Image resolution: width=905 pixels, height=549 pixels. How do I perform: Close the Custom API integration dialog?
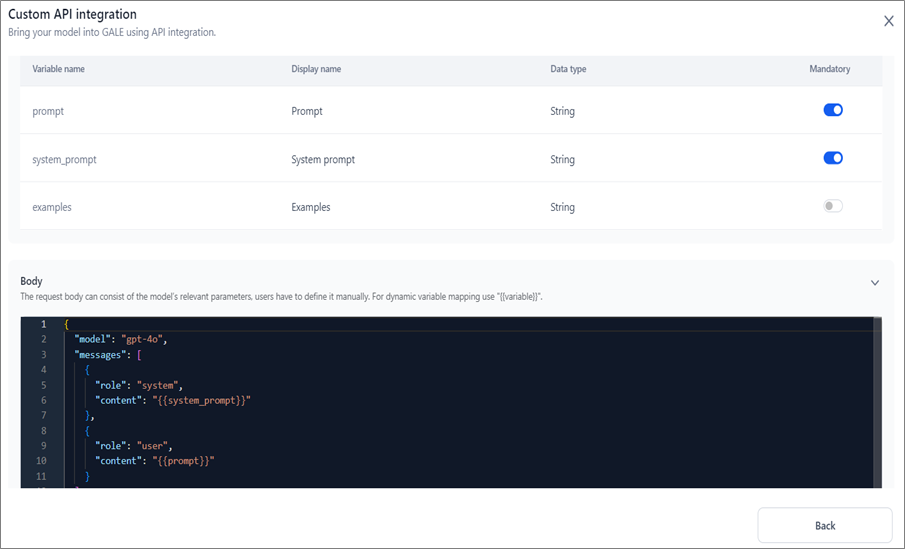(x=888, y=21)
